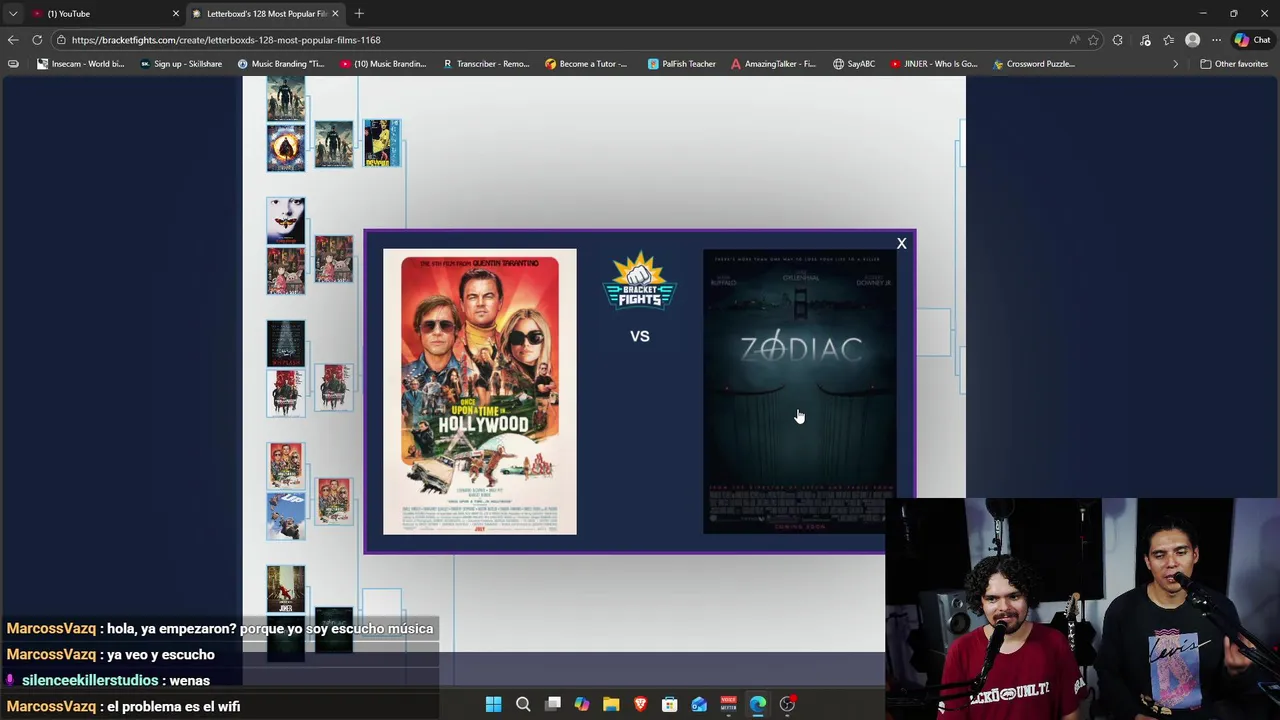This screenshot has height=720, width=1280.
Task: Click the Bracket Fights logo in popup
Action: point(640,281)
